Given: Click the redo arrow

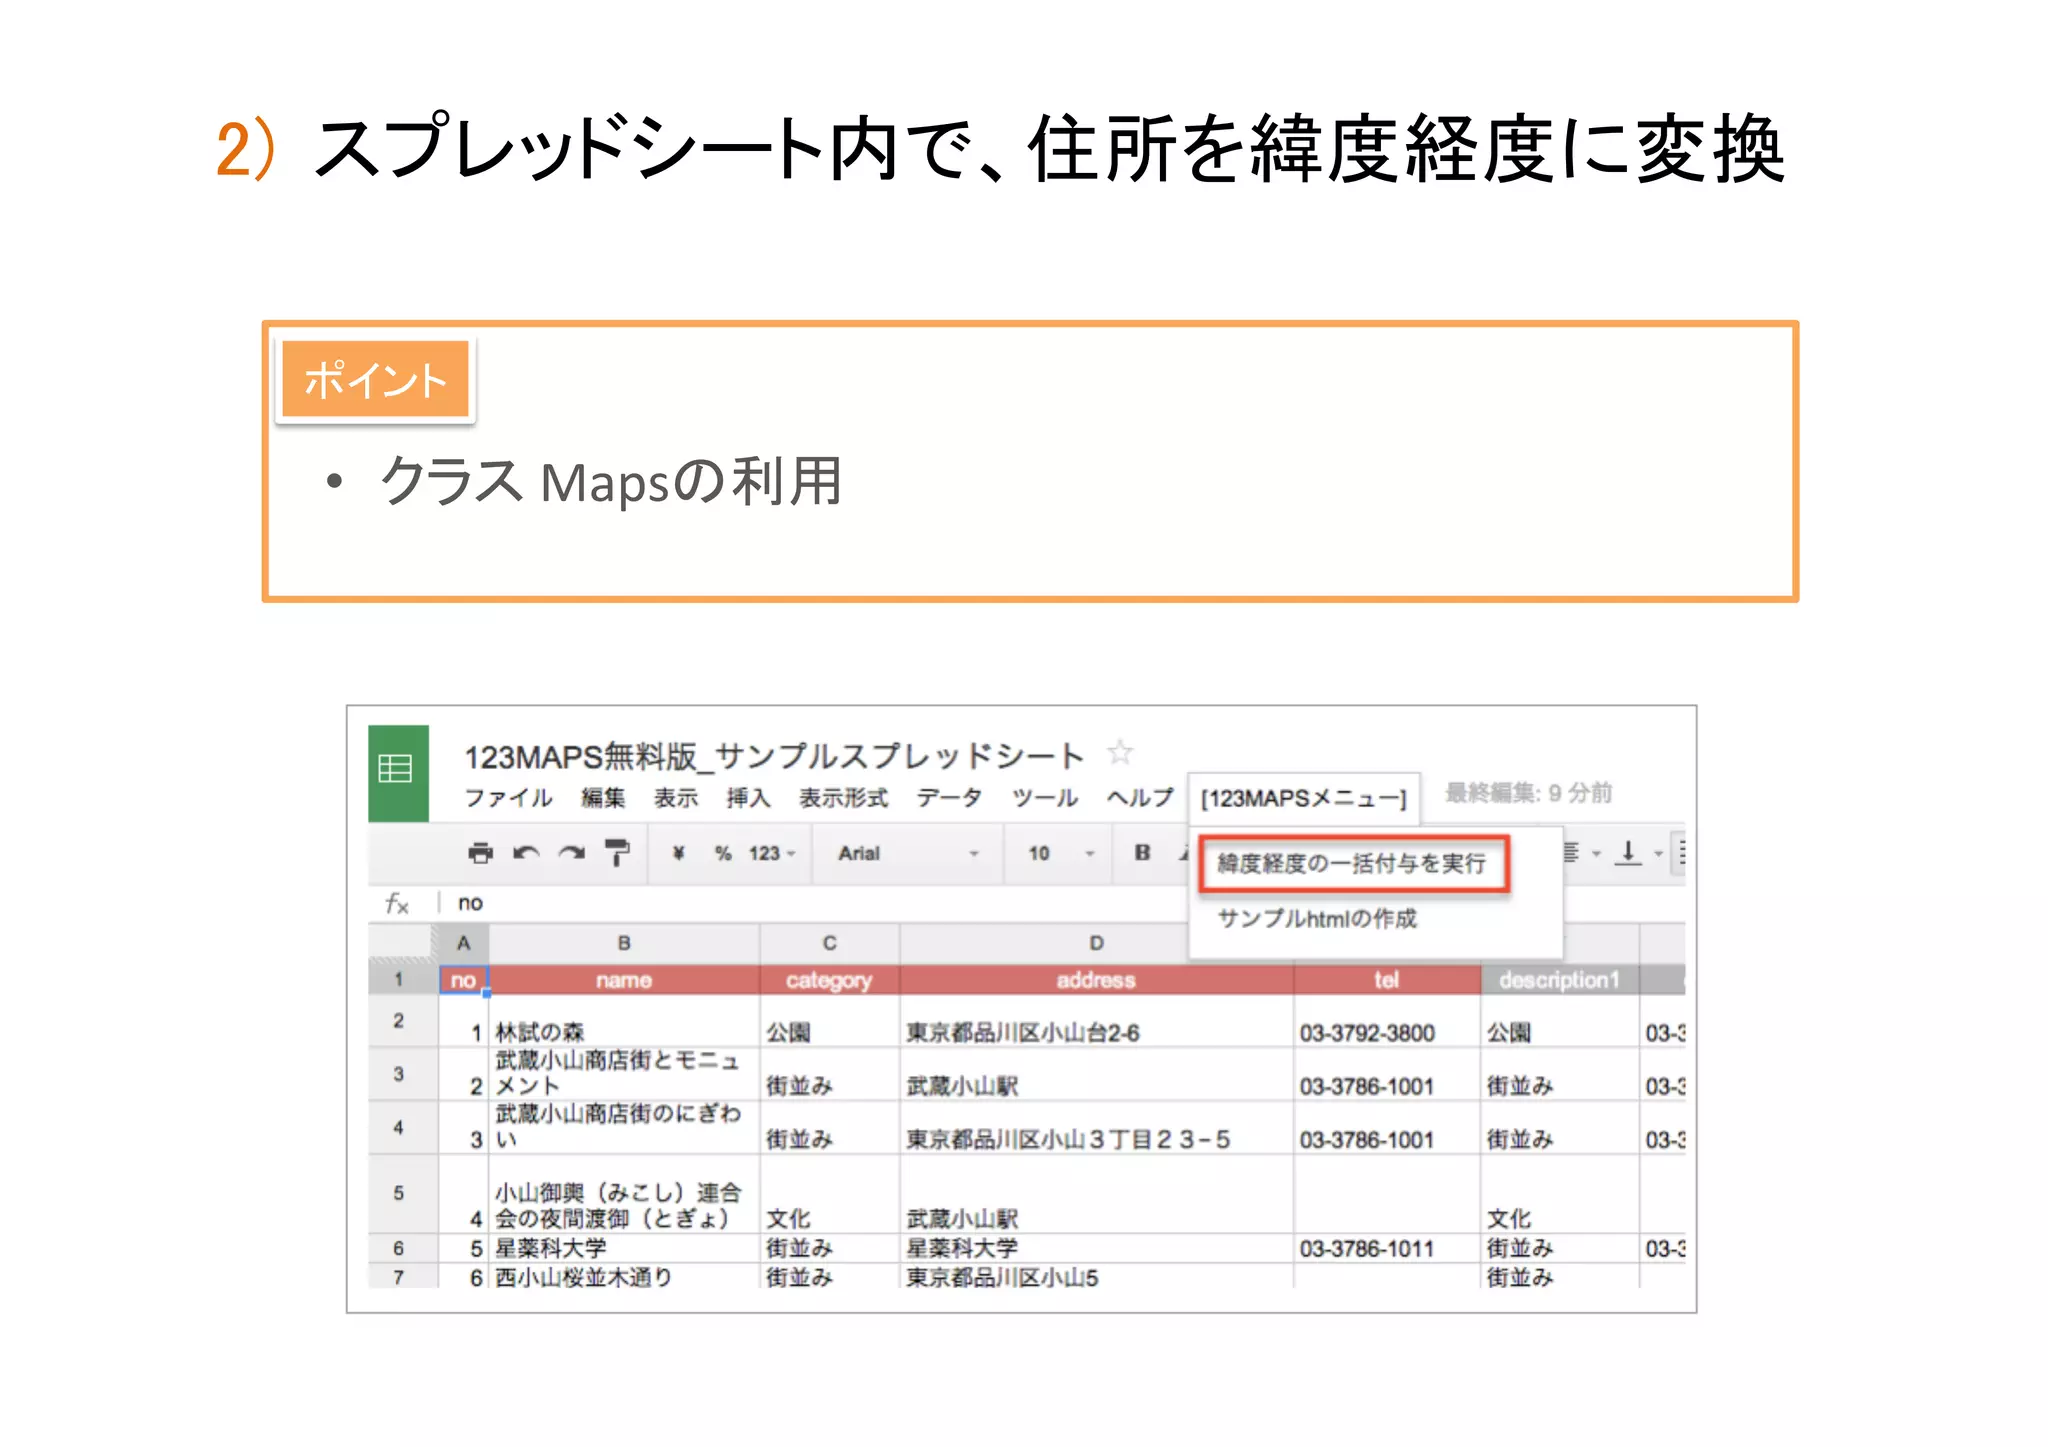Looking at the screenshot, I should [x=572, y=853].
